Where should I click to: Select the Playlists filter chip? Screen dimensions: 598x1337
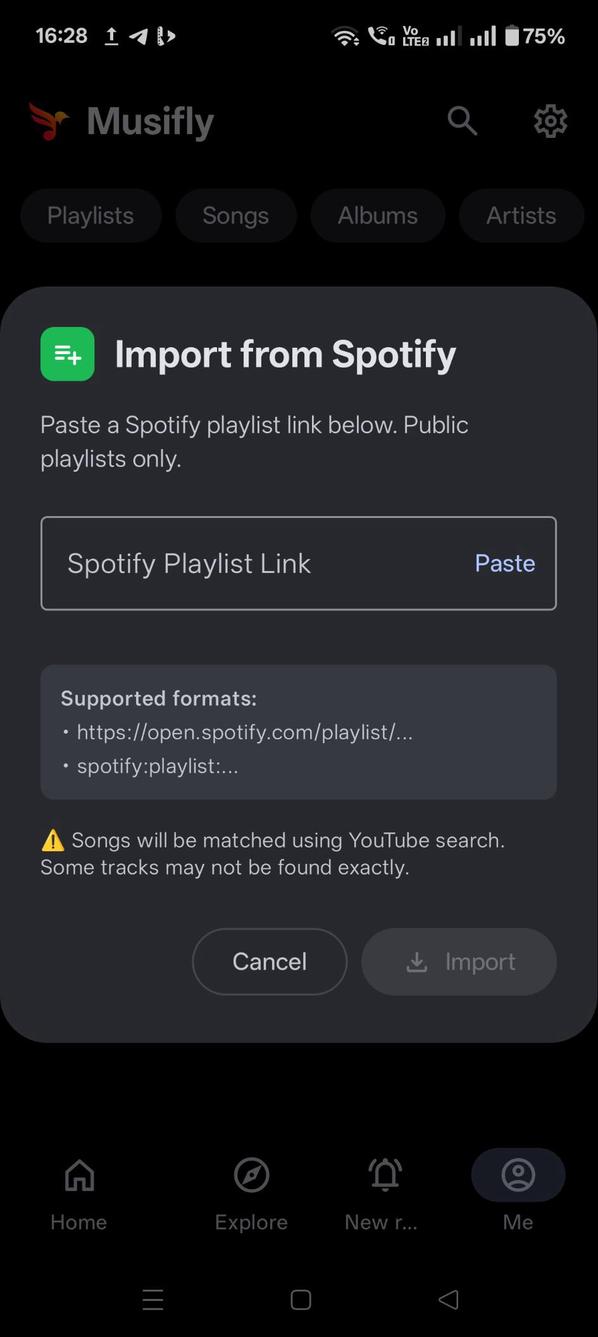90,215
